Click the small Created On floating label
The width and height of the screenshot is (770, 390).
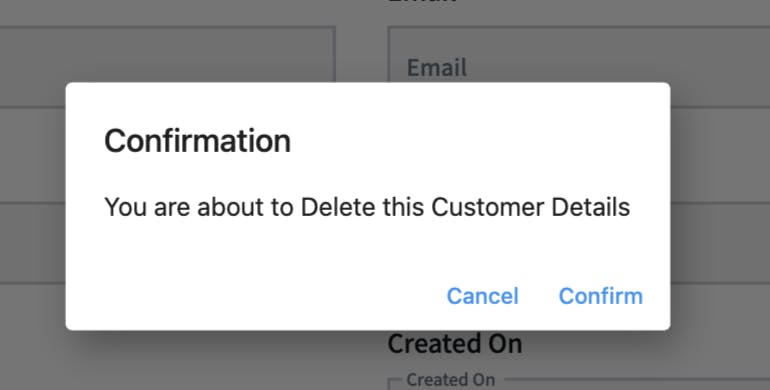(451, 380)
